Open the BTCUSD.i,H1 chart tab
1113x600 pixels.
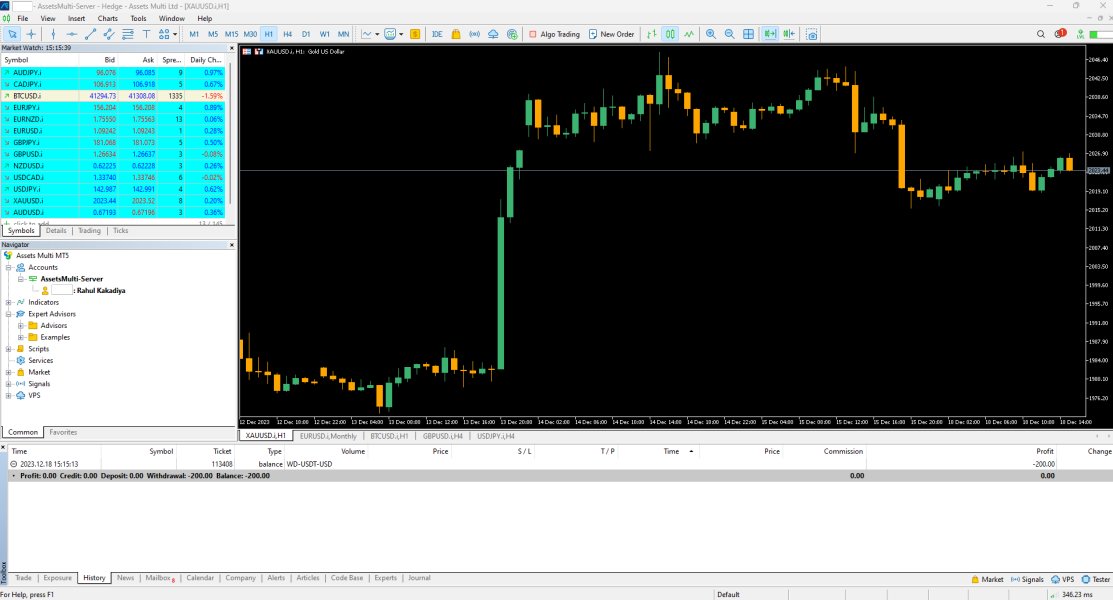(x=389, y=436)
